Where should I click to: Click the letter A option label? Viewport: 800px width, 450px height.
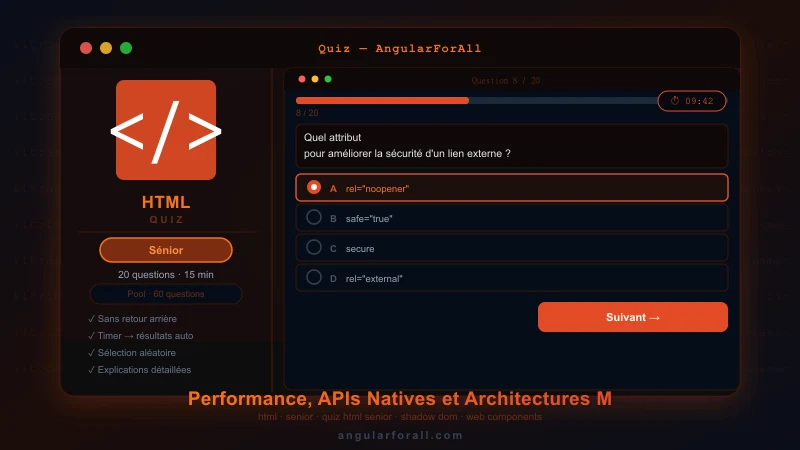(333, 189)
